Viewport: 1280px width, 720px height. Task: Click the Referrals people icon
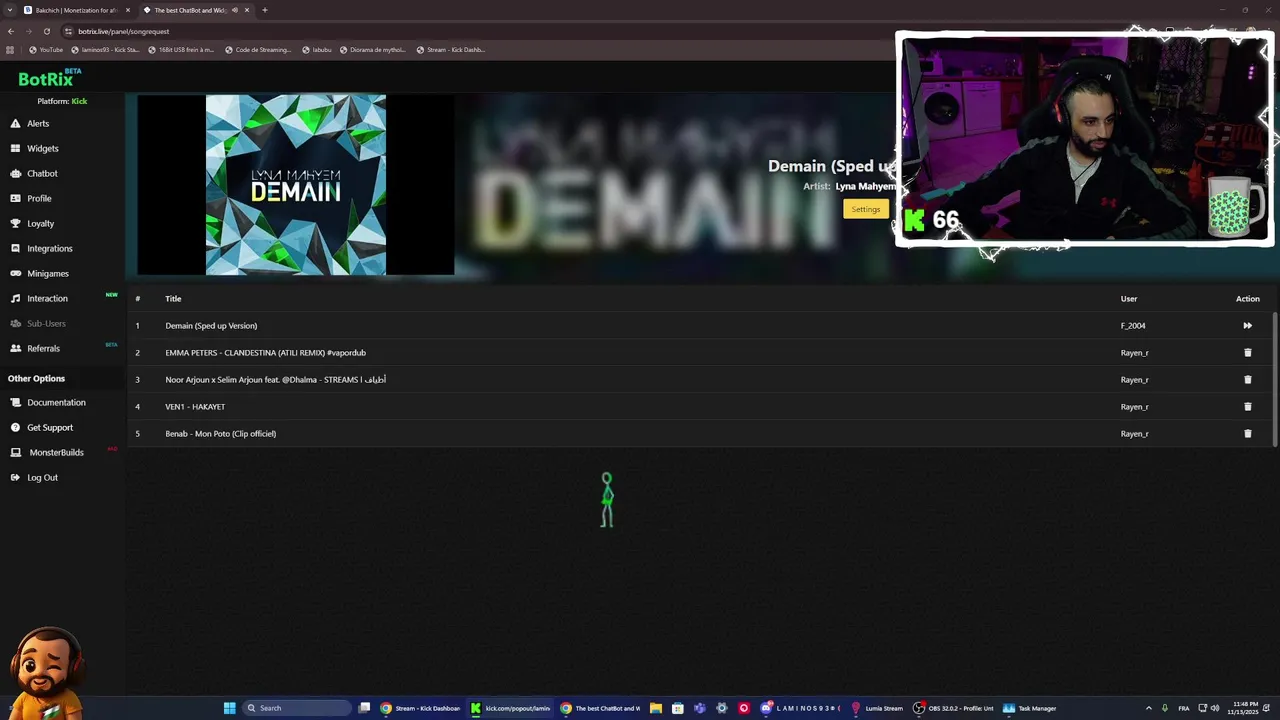click(16, 349)
